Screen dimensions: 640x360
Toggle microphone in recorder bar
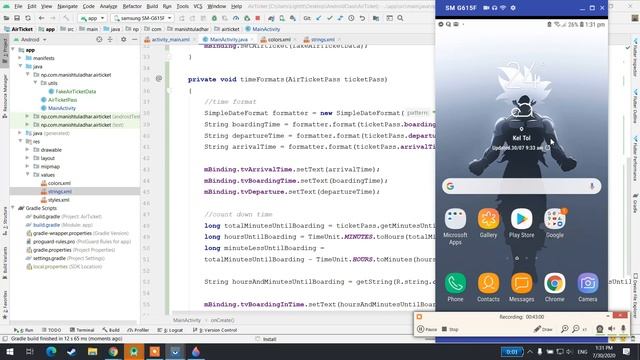tap(623, 329)
